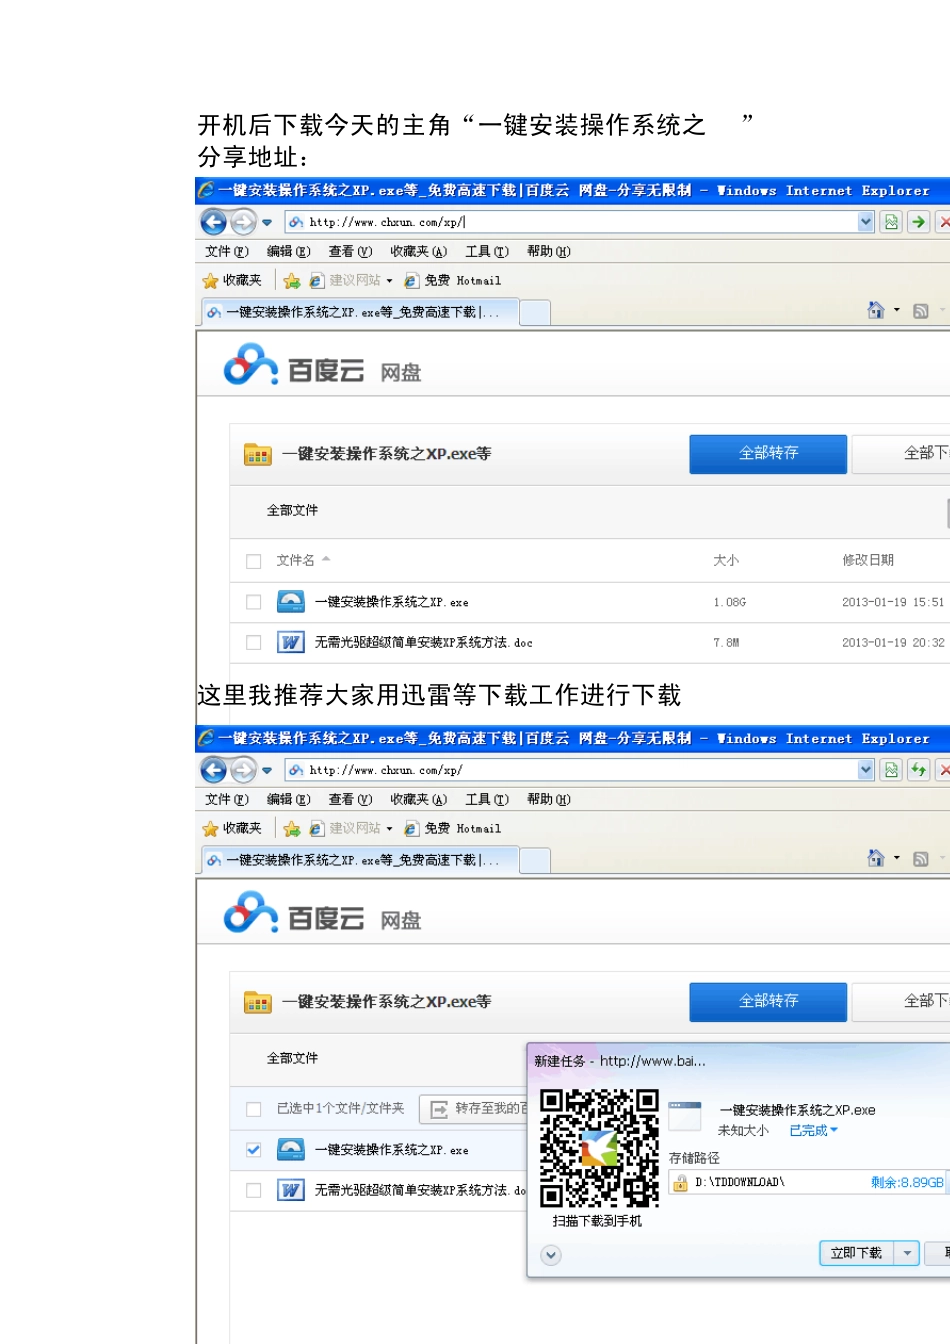Tick checkbox for exe file in upper list

tap(254, 602)
